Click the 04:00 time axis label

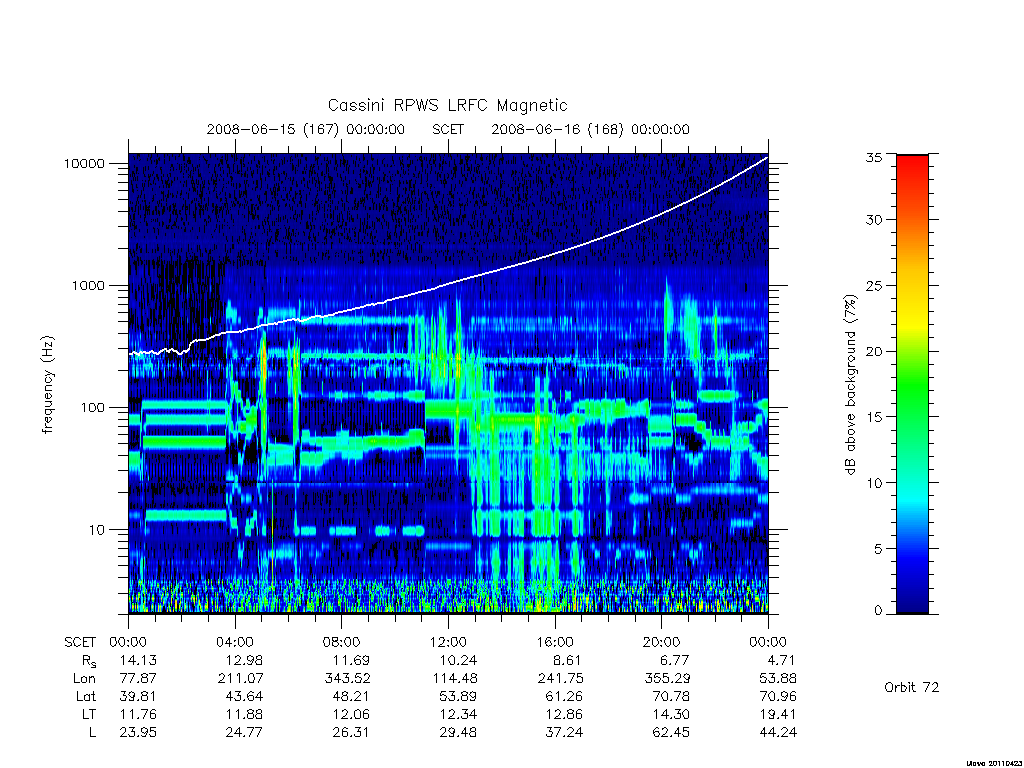[x=235, y=642]
